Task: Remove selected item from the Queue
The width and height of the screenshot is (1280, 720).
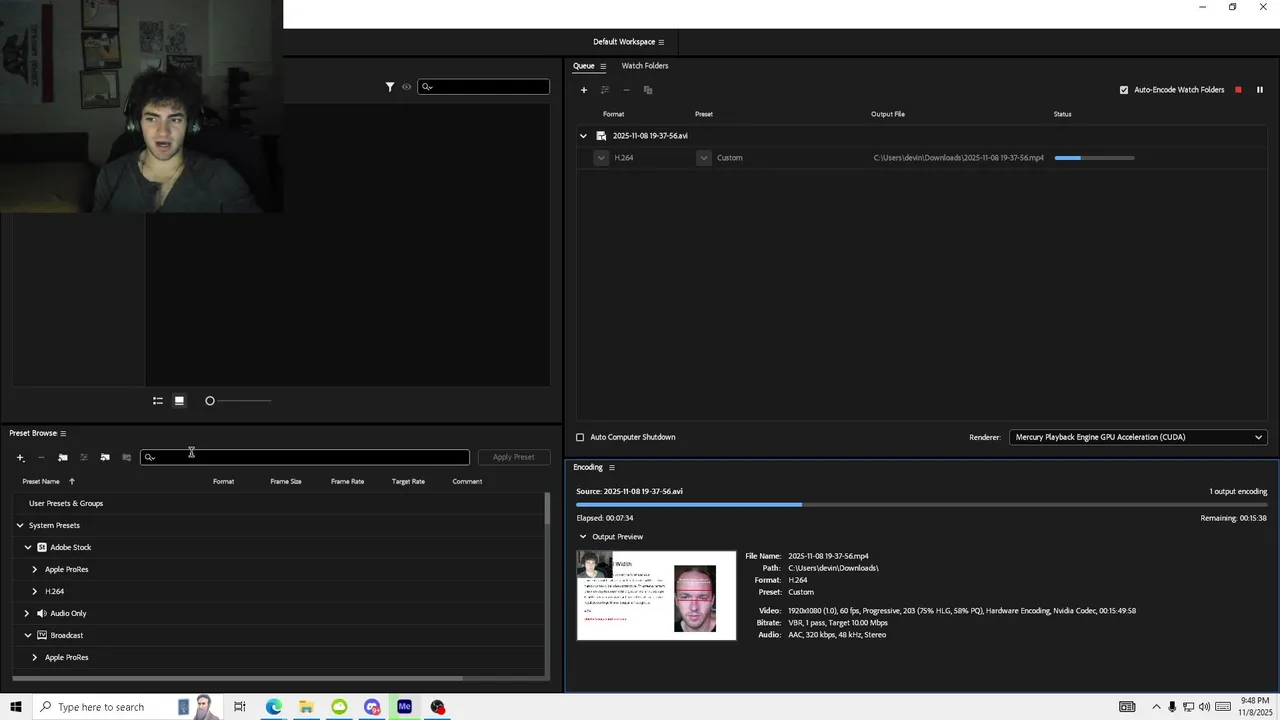Action: 626,90
